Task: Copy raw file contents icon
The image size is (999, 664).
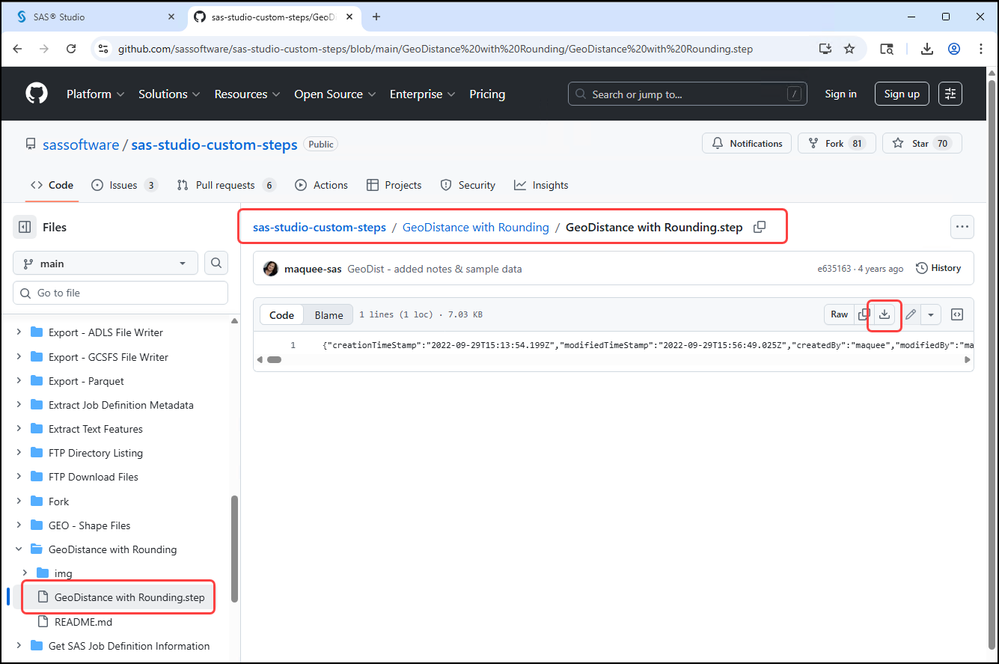Action: click(863, 314)
